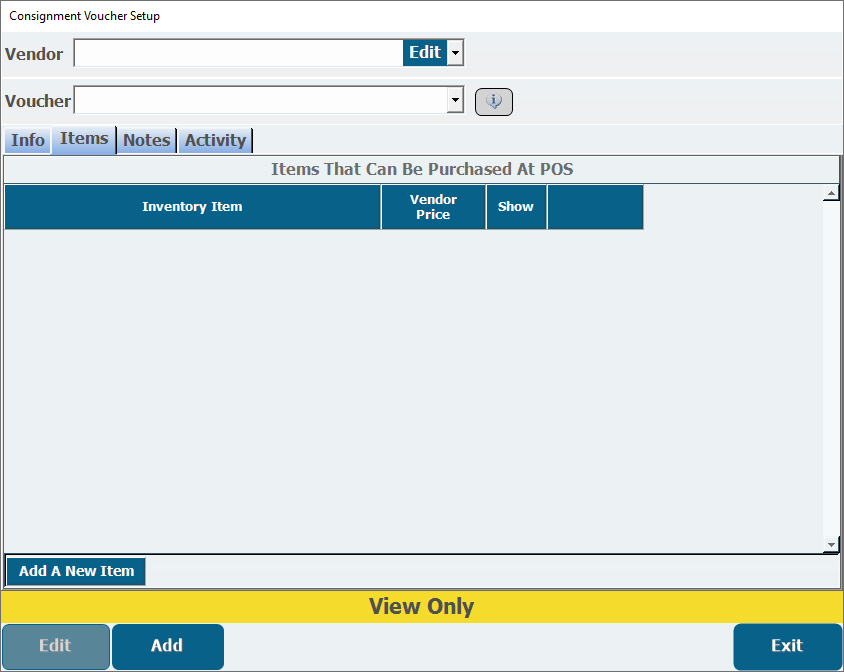Image resolution: width=844 pixels, height=672 pixels.
Task: Go to the Activity tab
Action: [215, 140]
